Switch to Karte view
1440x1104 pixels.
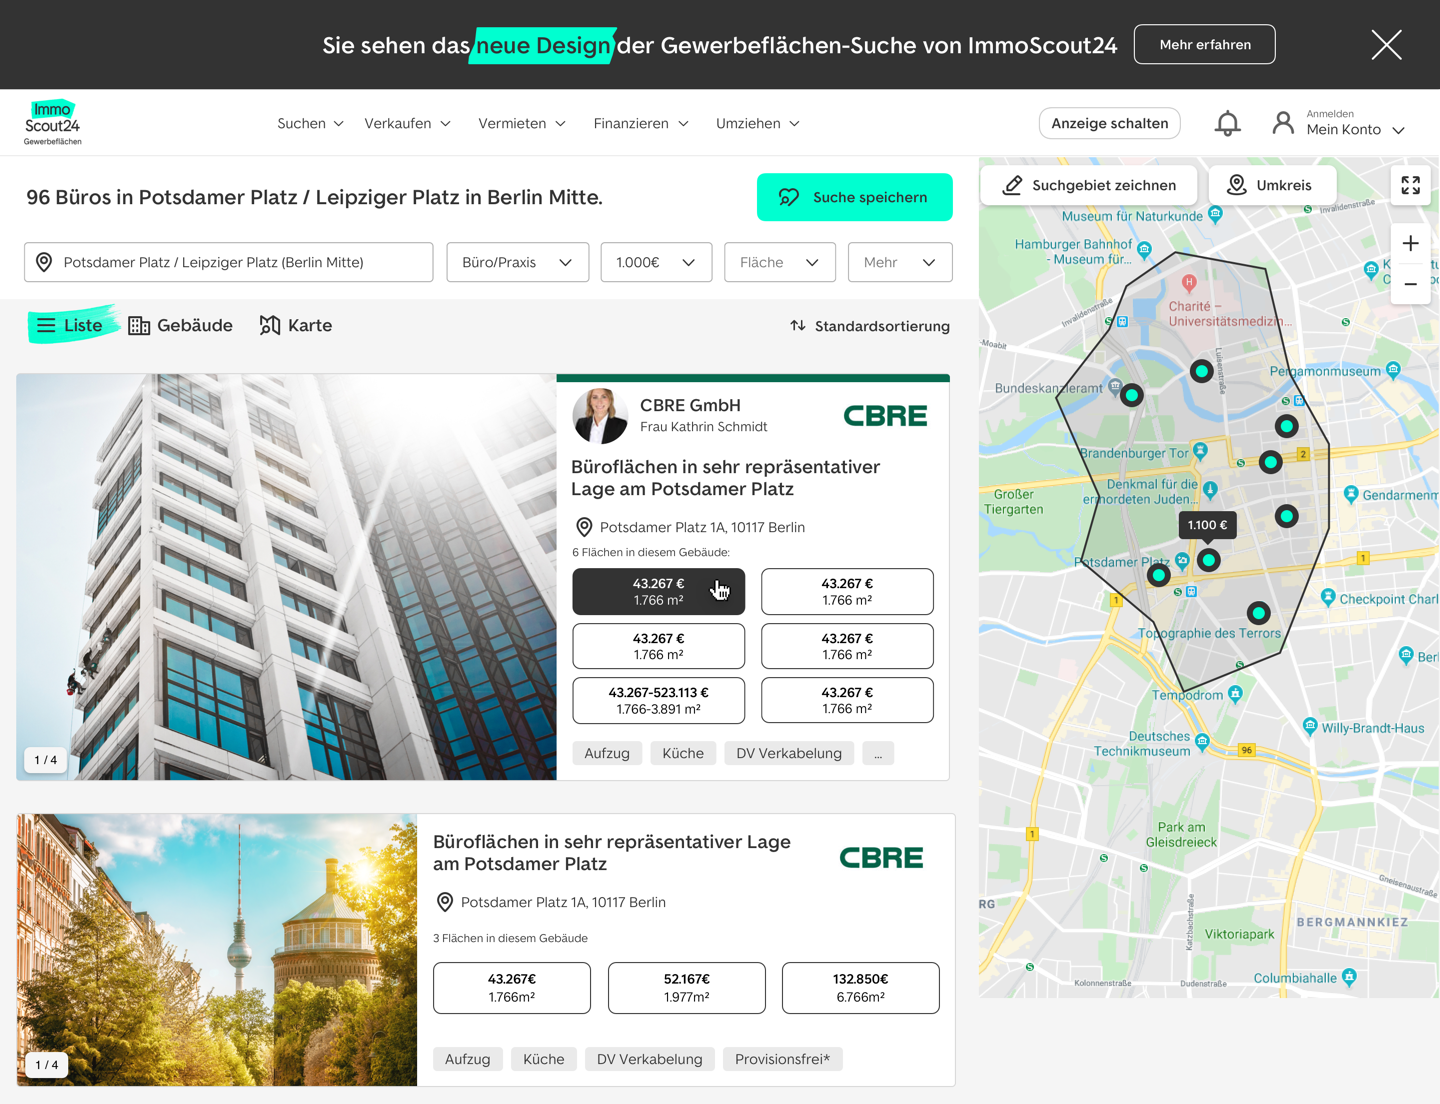click(296, 326)
